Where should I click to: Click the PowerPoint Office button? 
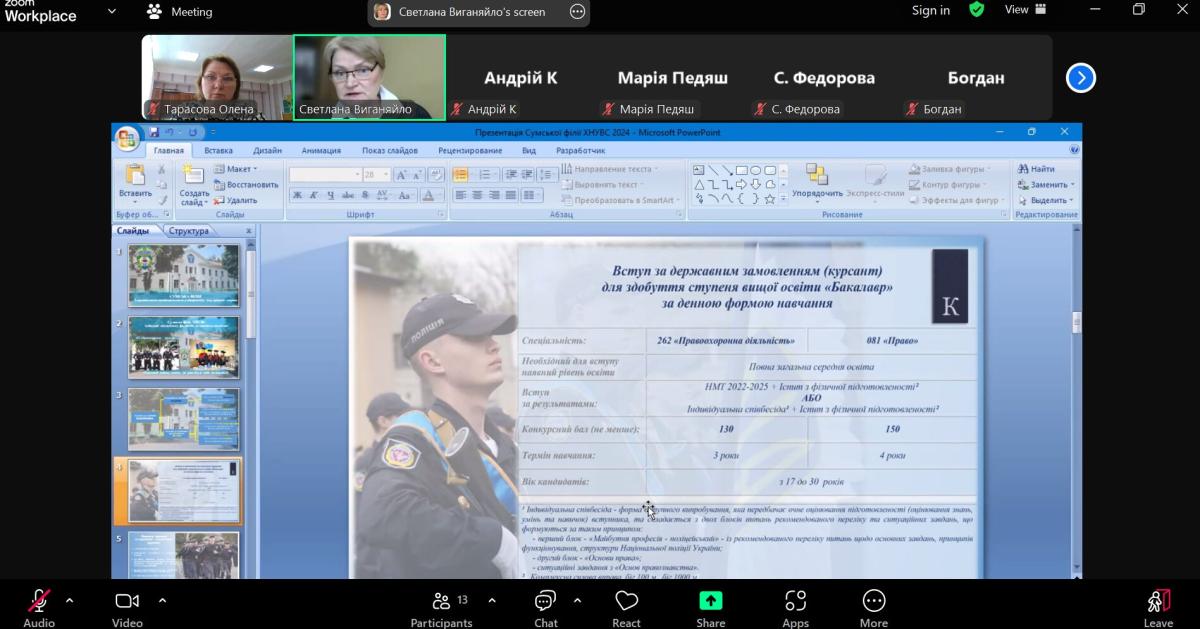pyautogui.click(x=127, y=137)
